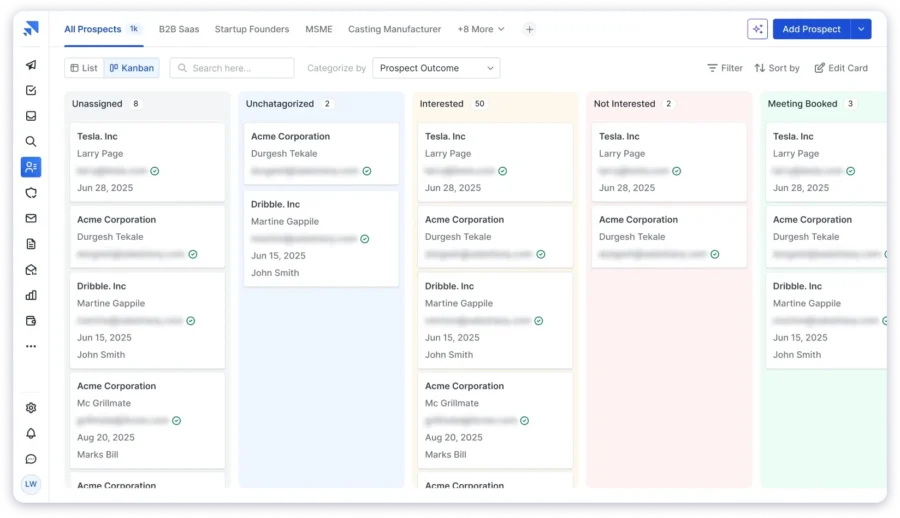Image resolution: width=900 pixels, height=518 pixels.
Task: Open the mail envelope sidebar icon
Action: [x=31, y=218]
